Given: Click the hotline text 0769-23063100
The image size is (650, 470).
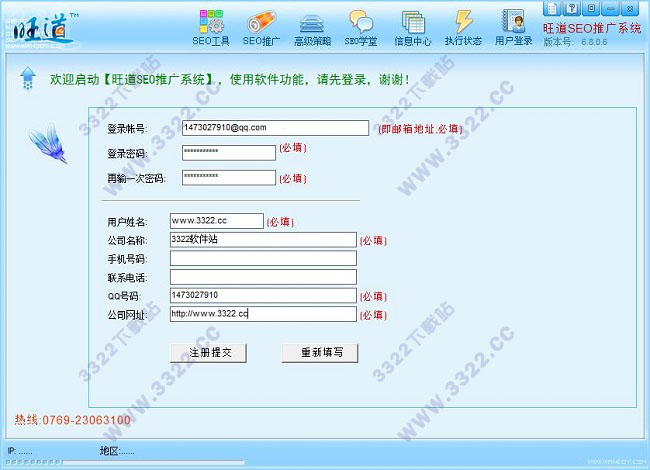Looking at the screenshot, I should [x=86, y=420].
